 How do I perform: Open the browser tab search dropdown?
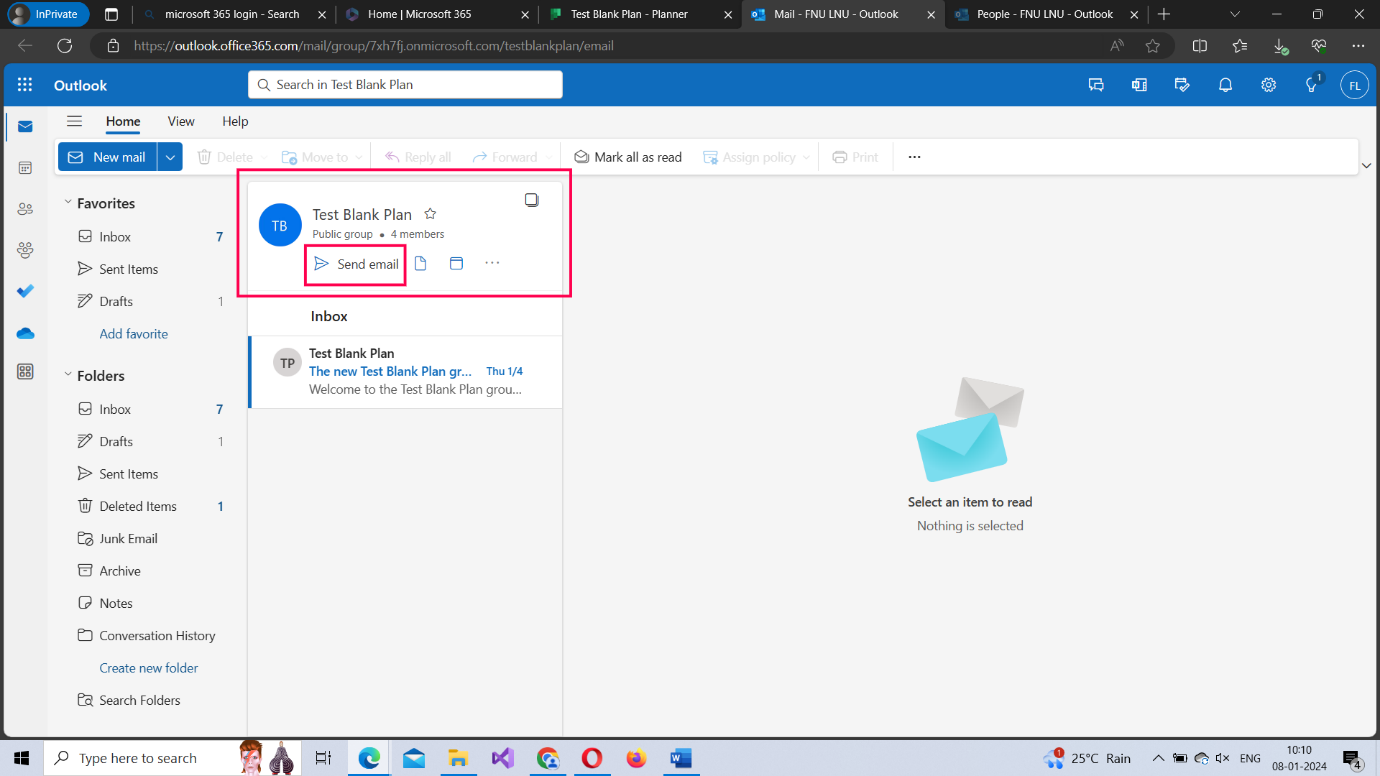(x=1235, y=14)
